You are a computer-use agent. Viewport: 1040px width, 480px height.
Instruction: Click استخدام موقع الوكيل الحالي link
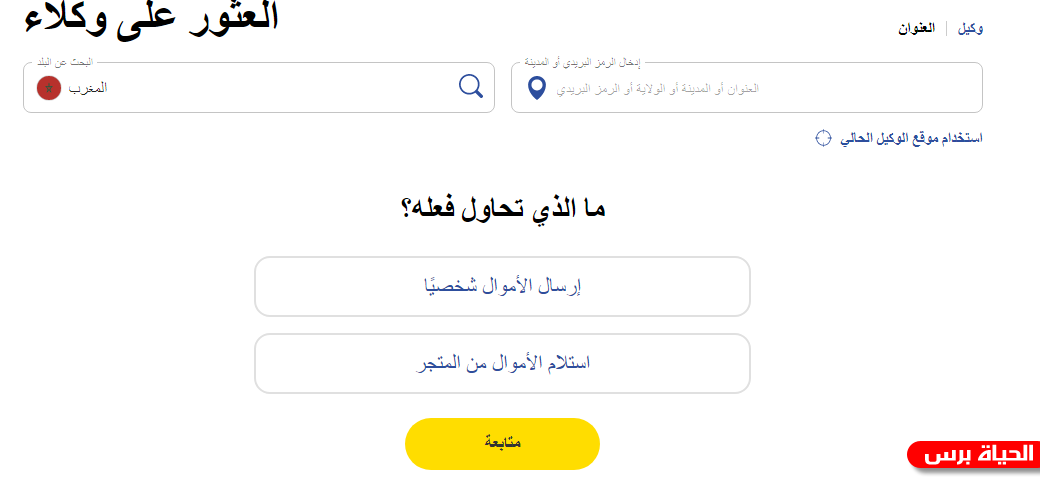(911, 138)
